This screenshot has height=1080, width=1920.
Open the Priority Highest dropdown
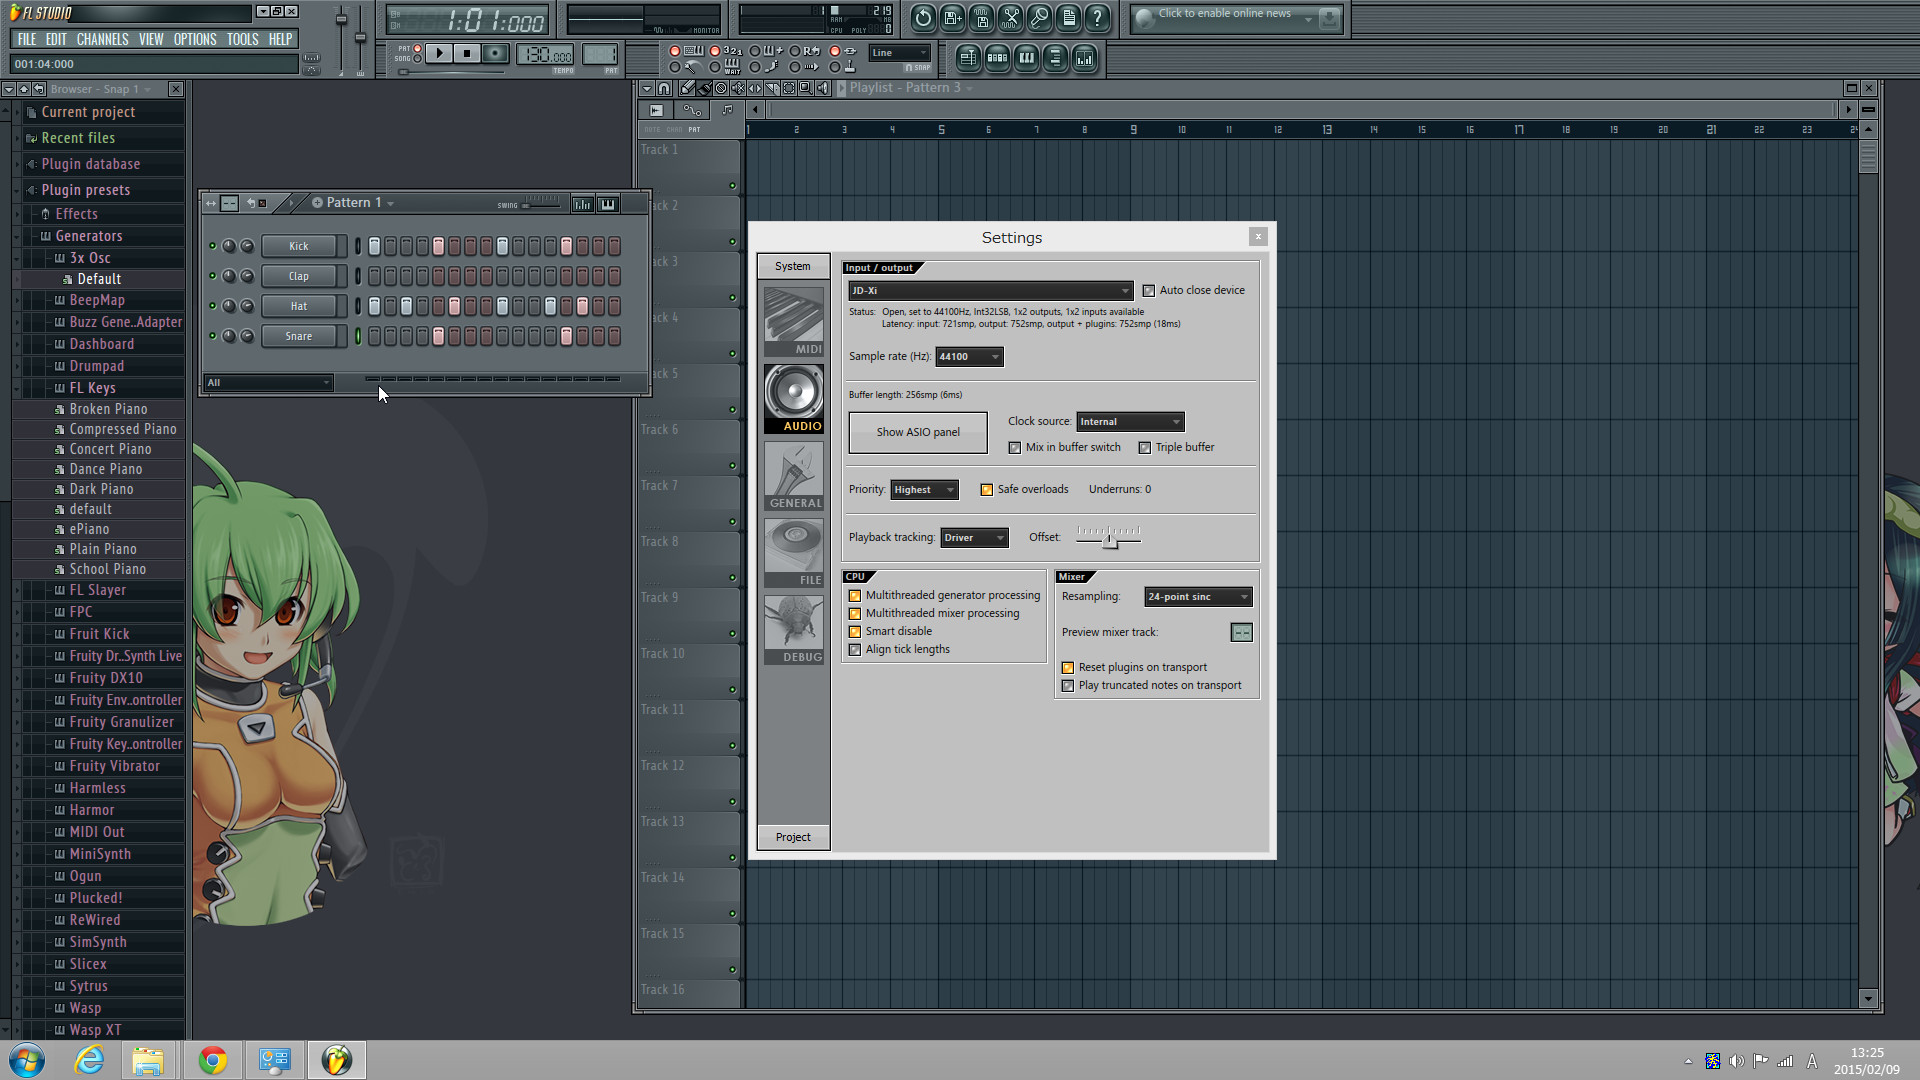924,490
